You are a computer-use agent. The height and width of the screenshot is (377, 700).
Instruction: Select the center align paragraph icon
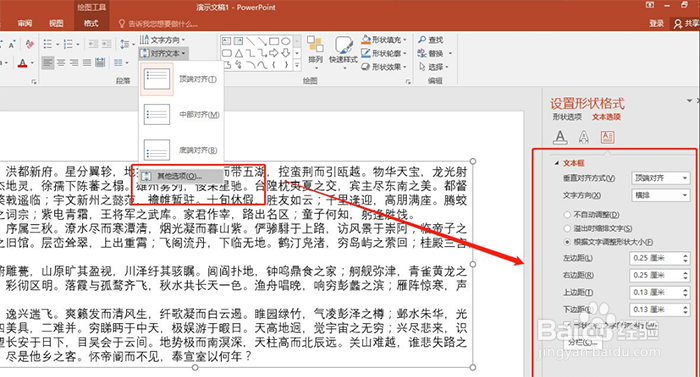[x=61, y=63]
